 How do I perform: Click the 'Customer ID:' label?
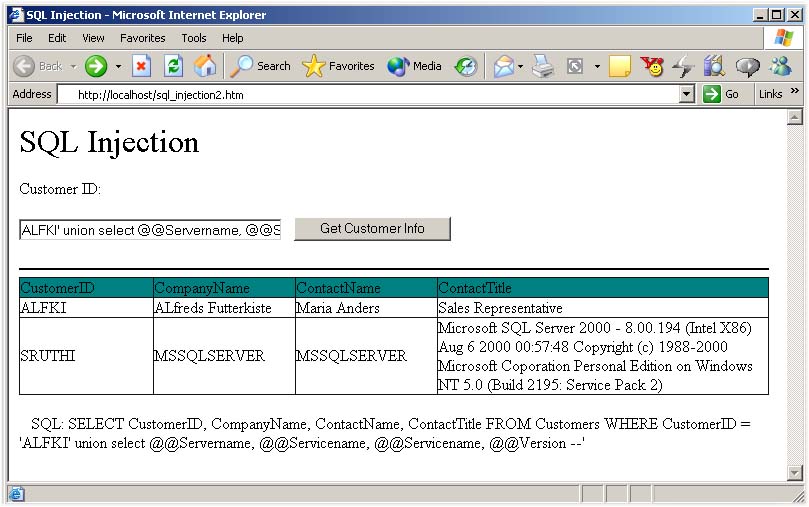(60, 189)
